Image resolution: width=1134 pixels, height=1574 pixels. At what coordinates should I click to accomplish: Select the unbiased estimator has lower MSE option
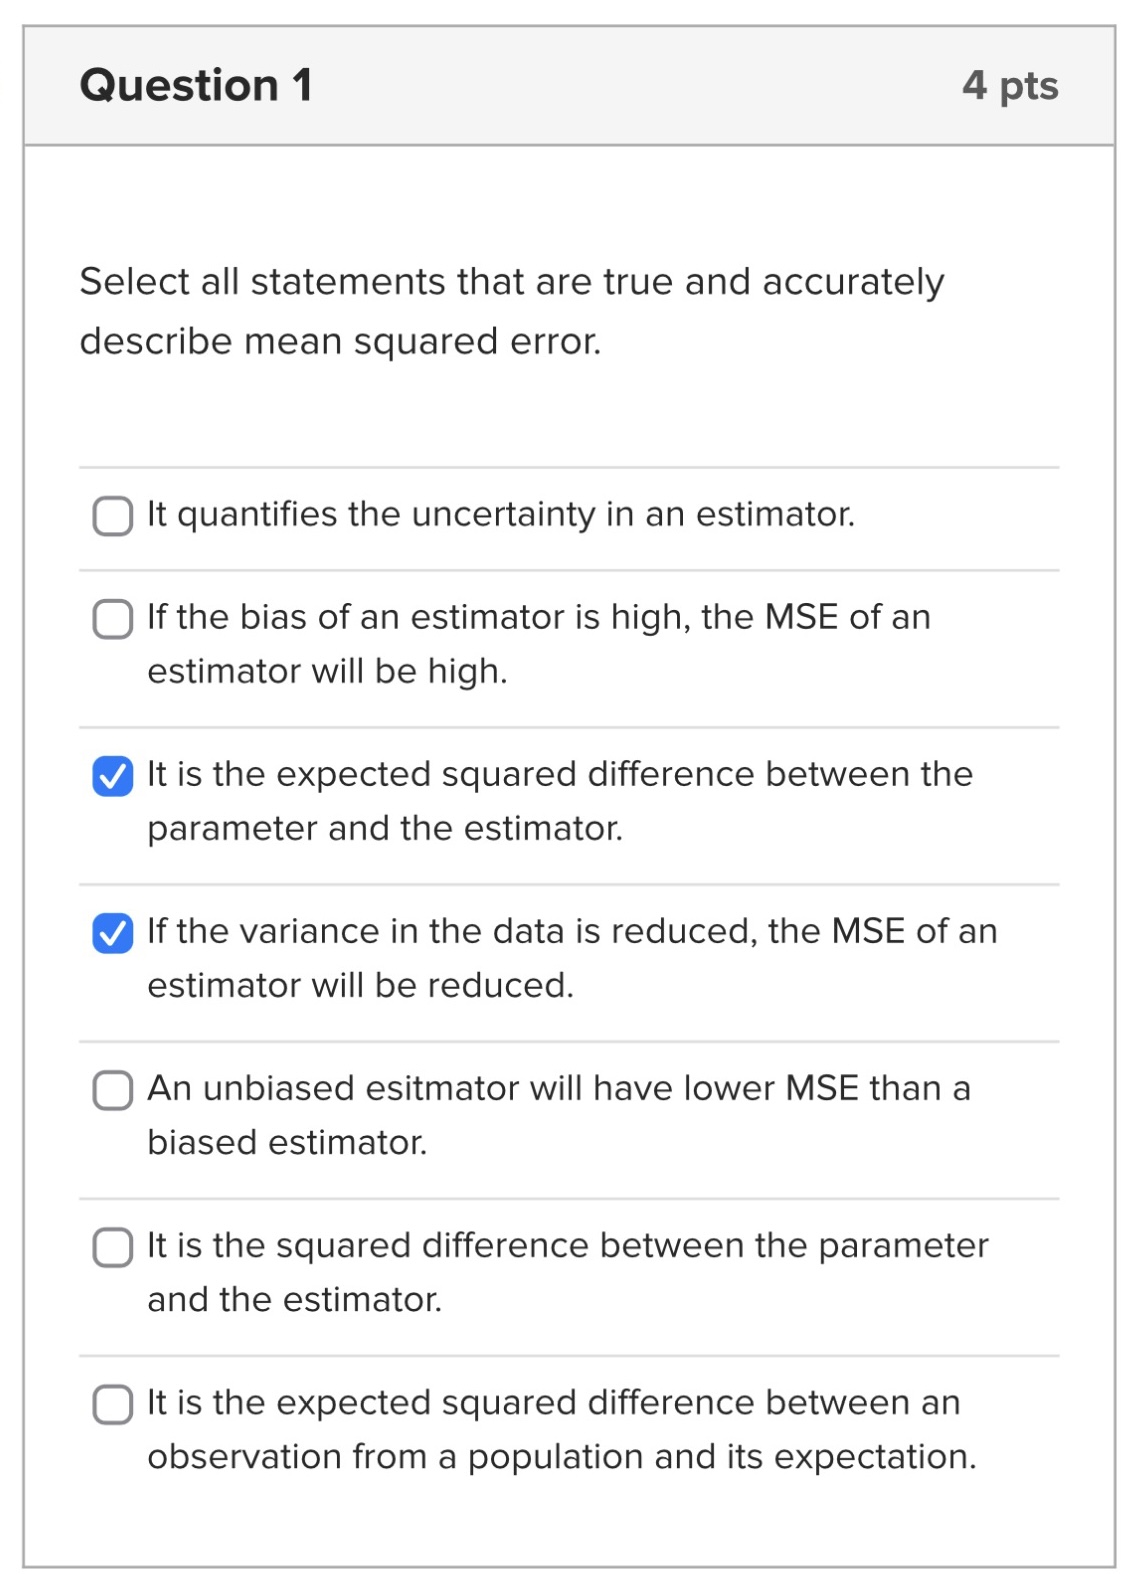[x=111, y=1088]
